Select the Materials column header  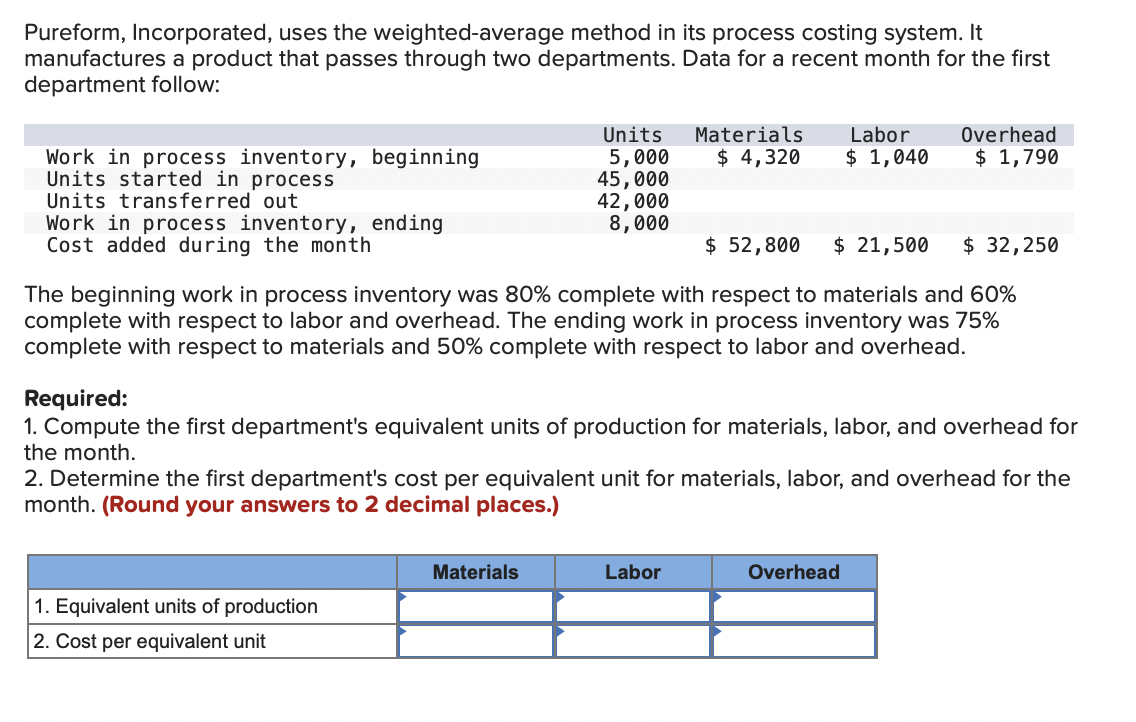click(475, 572)
